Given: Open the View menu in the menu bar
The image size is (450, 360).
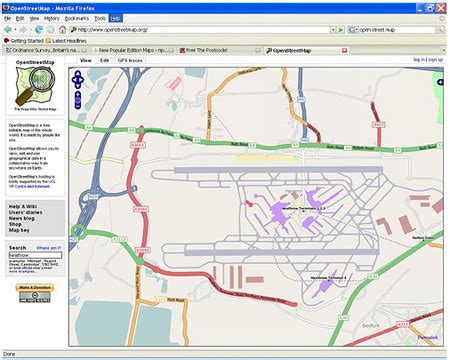Looking at the screenshot, I should click(x=34, y=18).
